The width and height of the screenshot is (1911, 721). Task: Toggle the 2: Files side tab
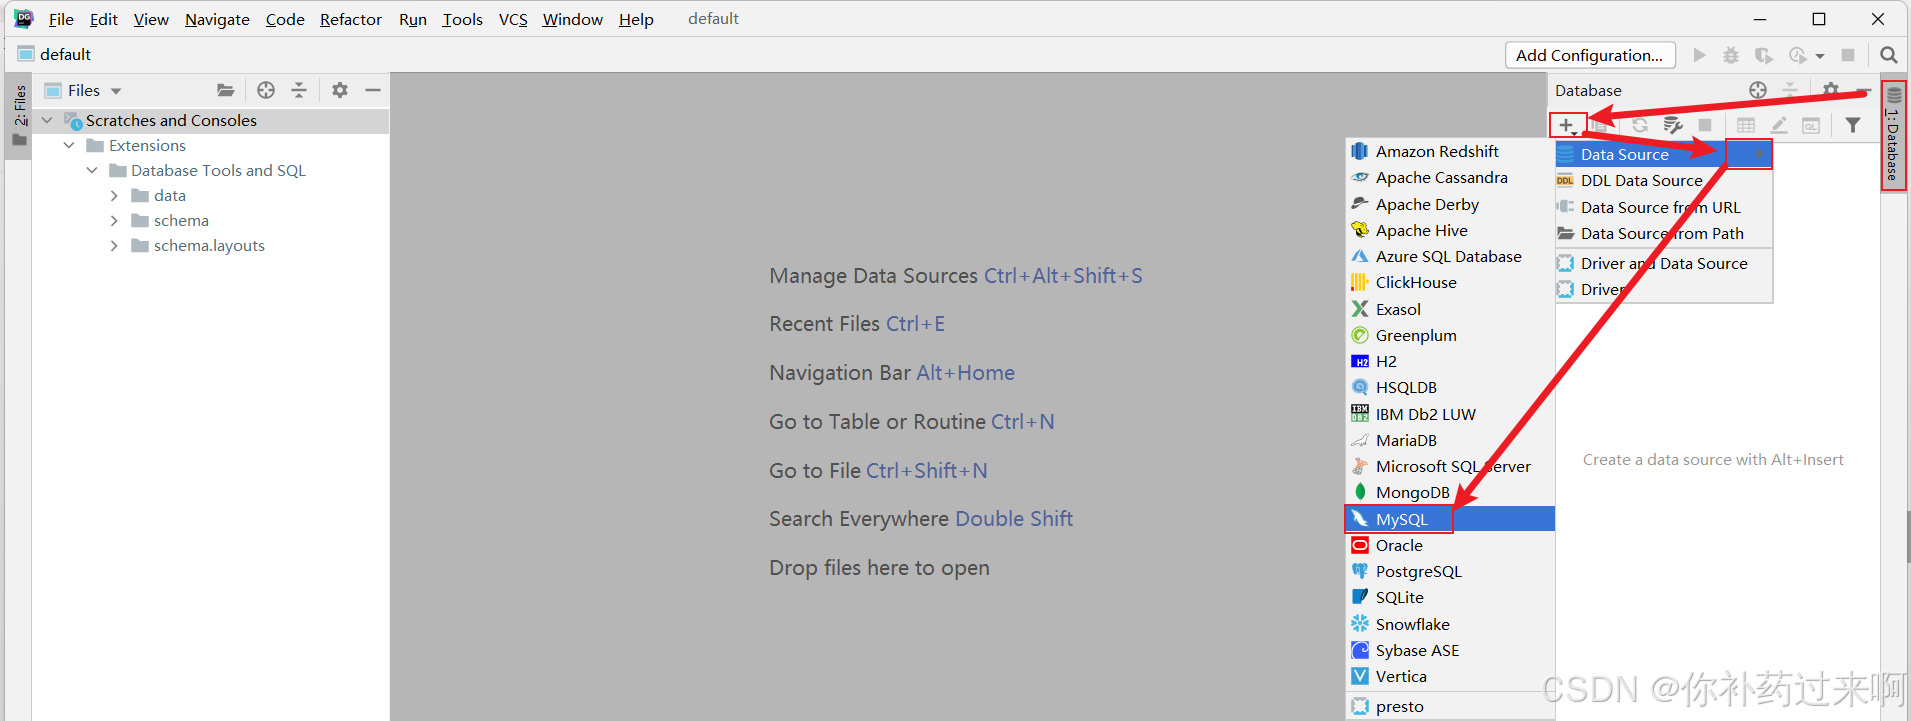tap(19, 115)
